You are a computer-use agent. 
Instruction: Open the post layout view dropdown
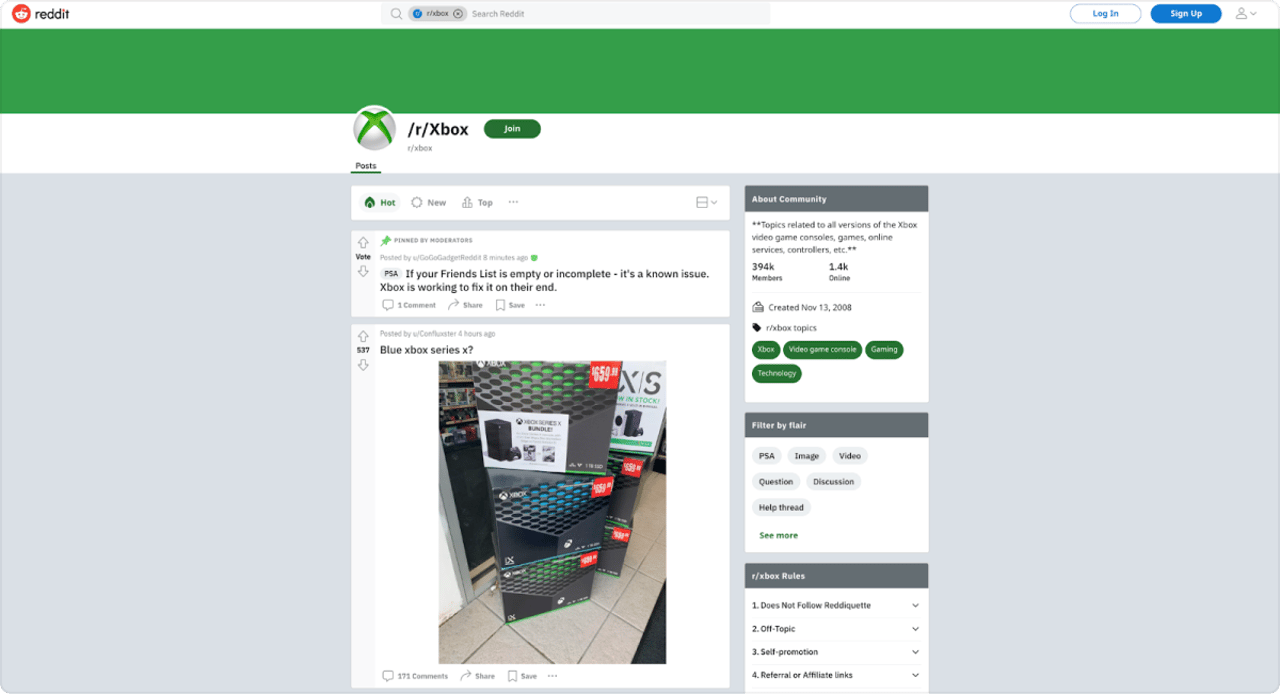[x=706, y=202]
